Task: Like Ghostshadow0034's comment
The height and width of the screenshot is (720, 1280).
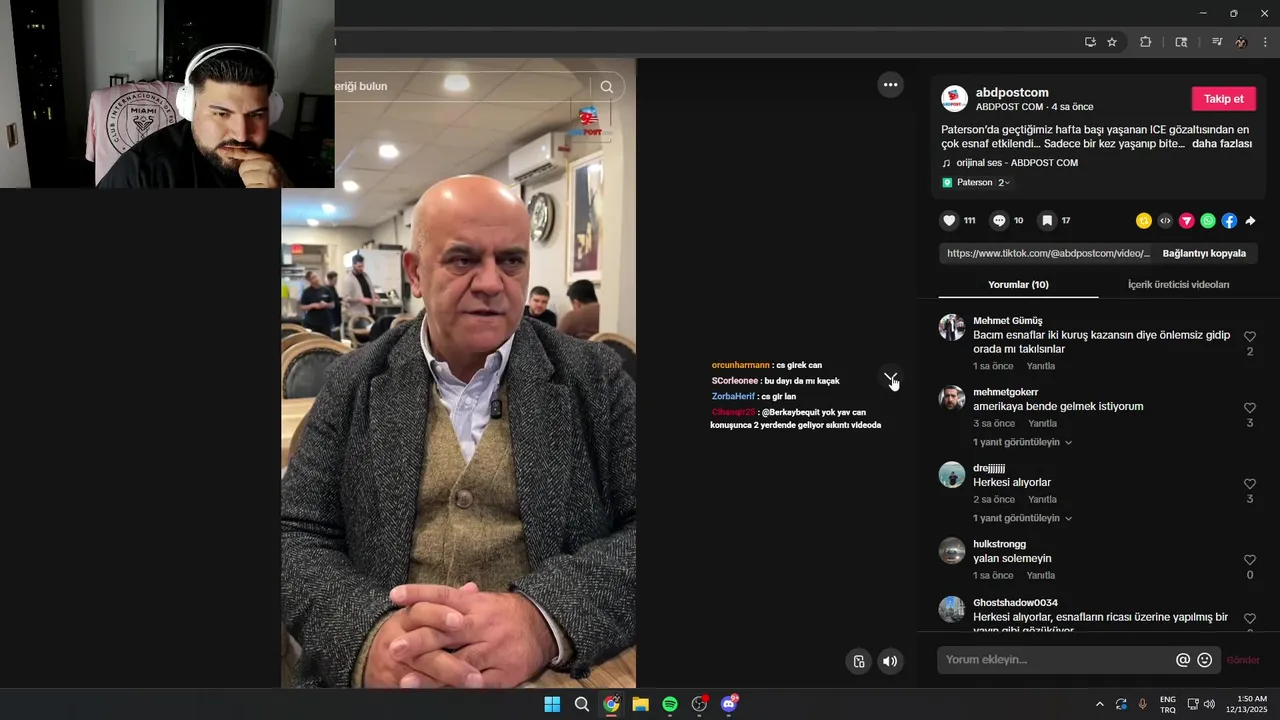Action: coord(1249,619)
